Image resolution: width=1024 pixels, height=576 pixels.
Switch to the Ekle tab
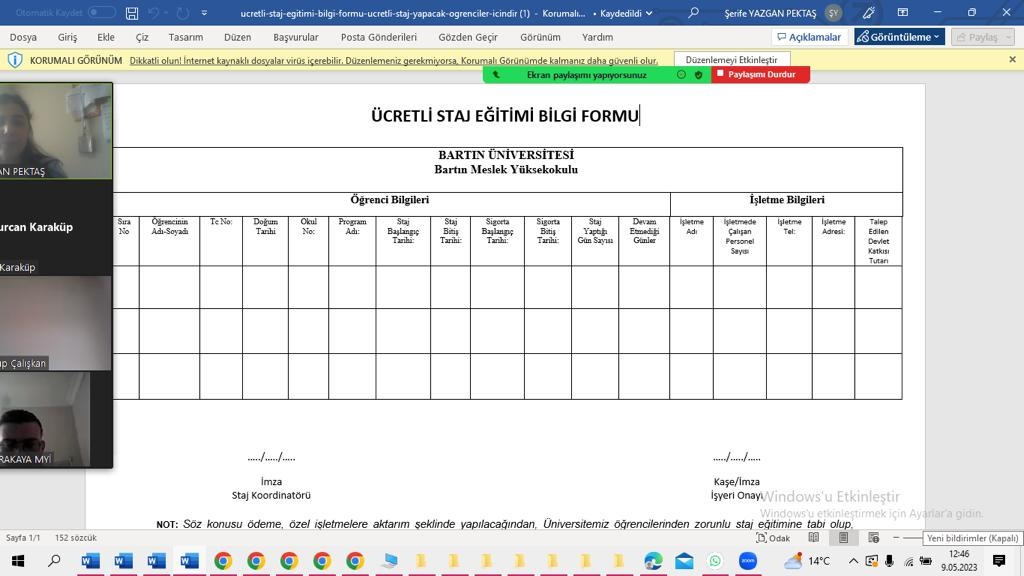coord(106,37)
